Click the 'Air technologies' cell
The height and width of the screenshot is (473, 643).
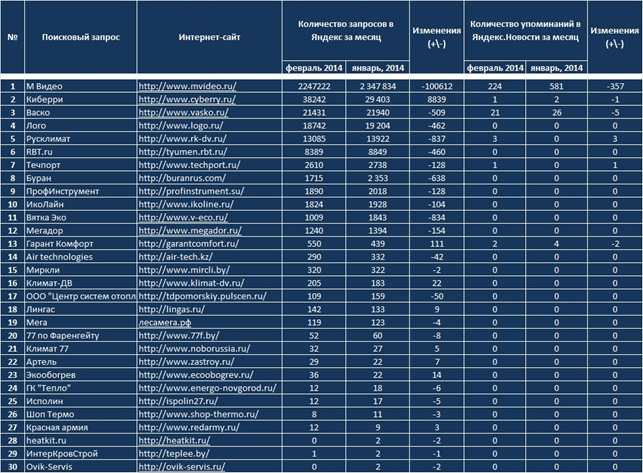point(80,257)
